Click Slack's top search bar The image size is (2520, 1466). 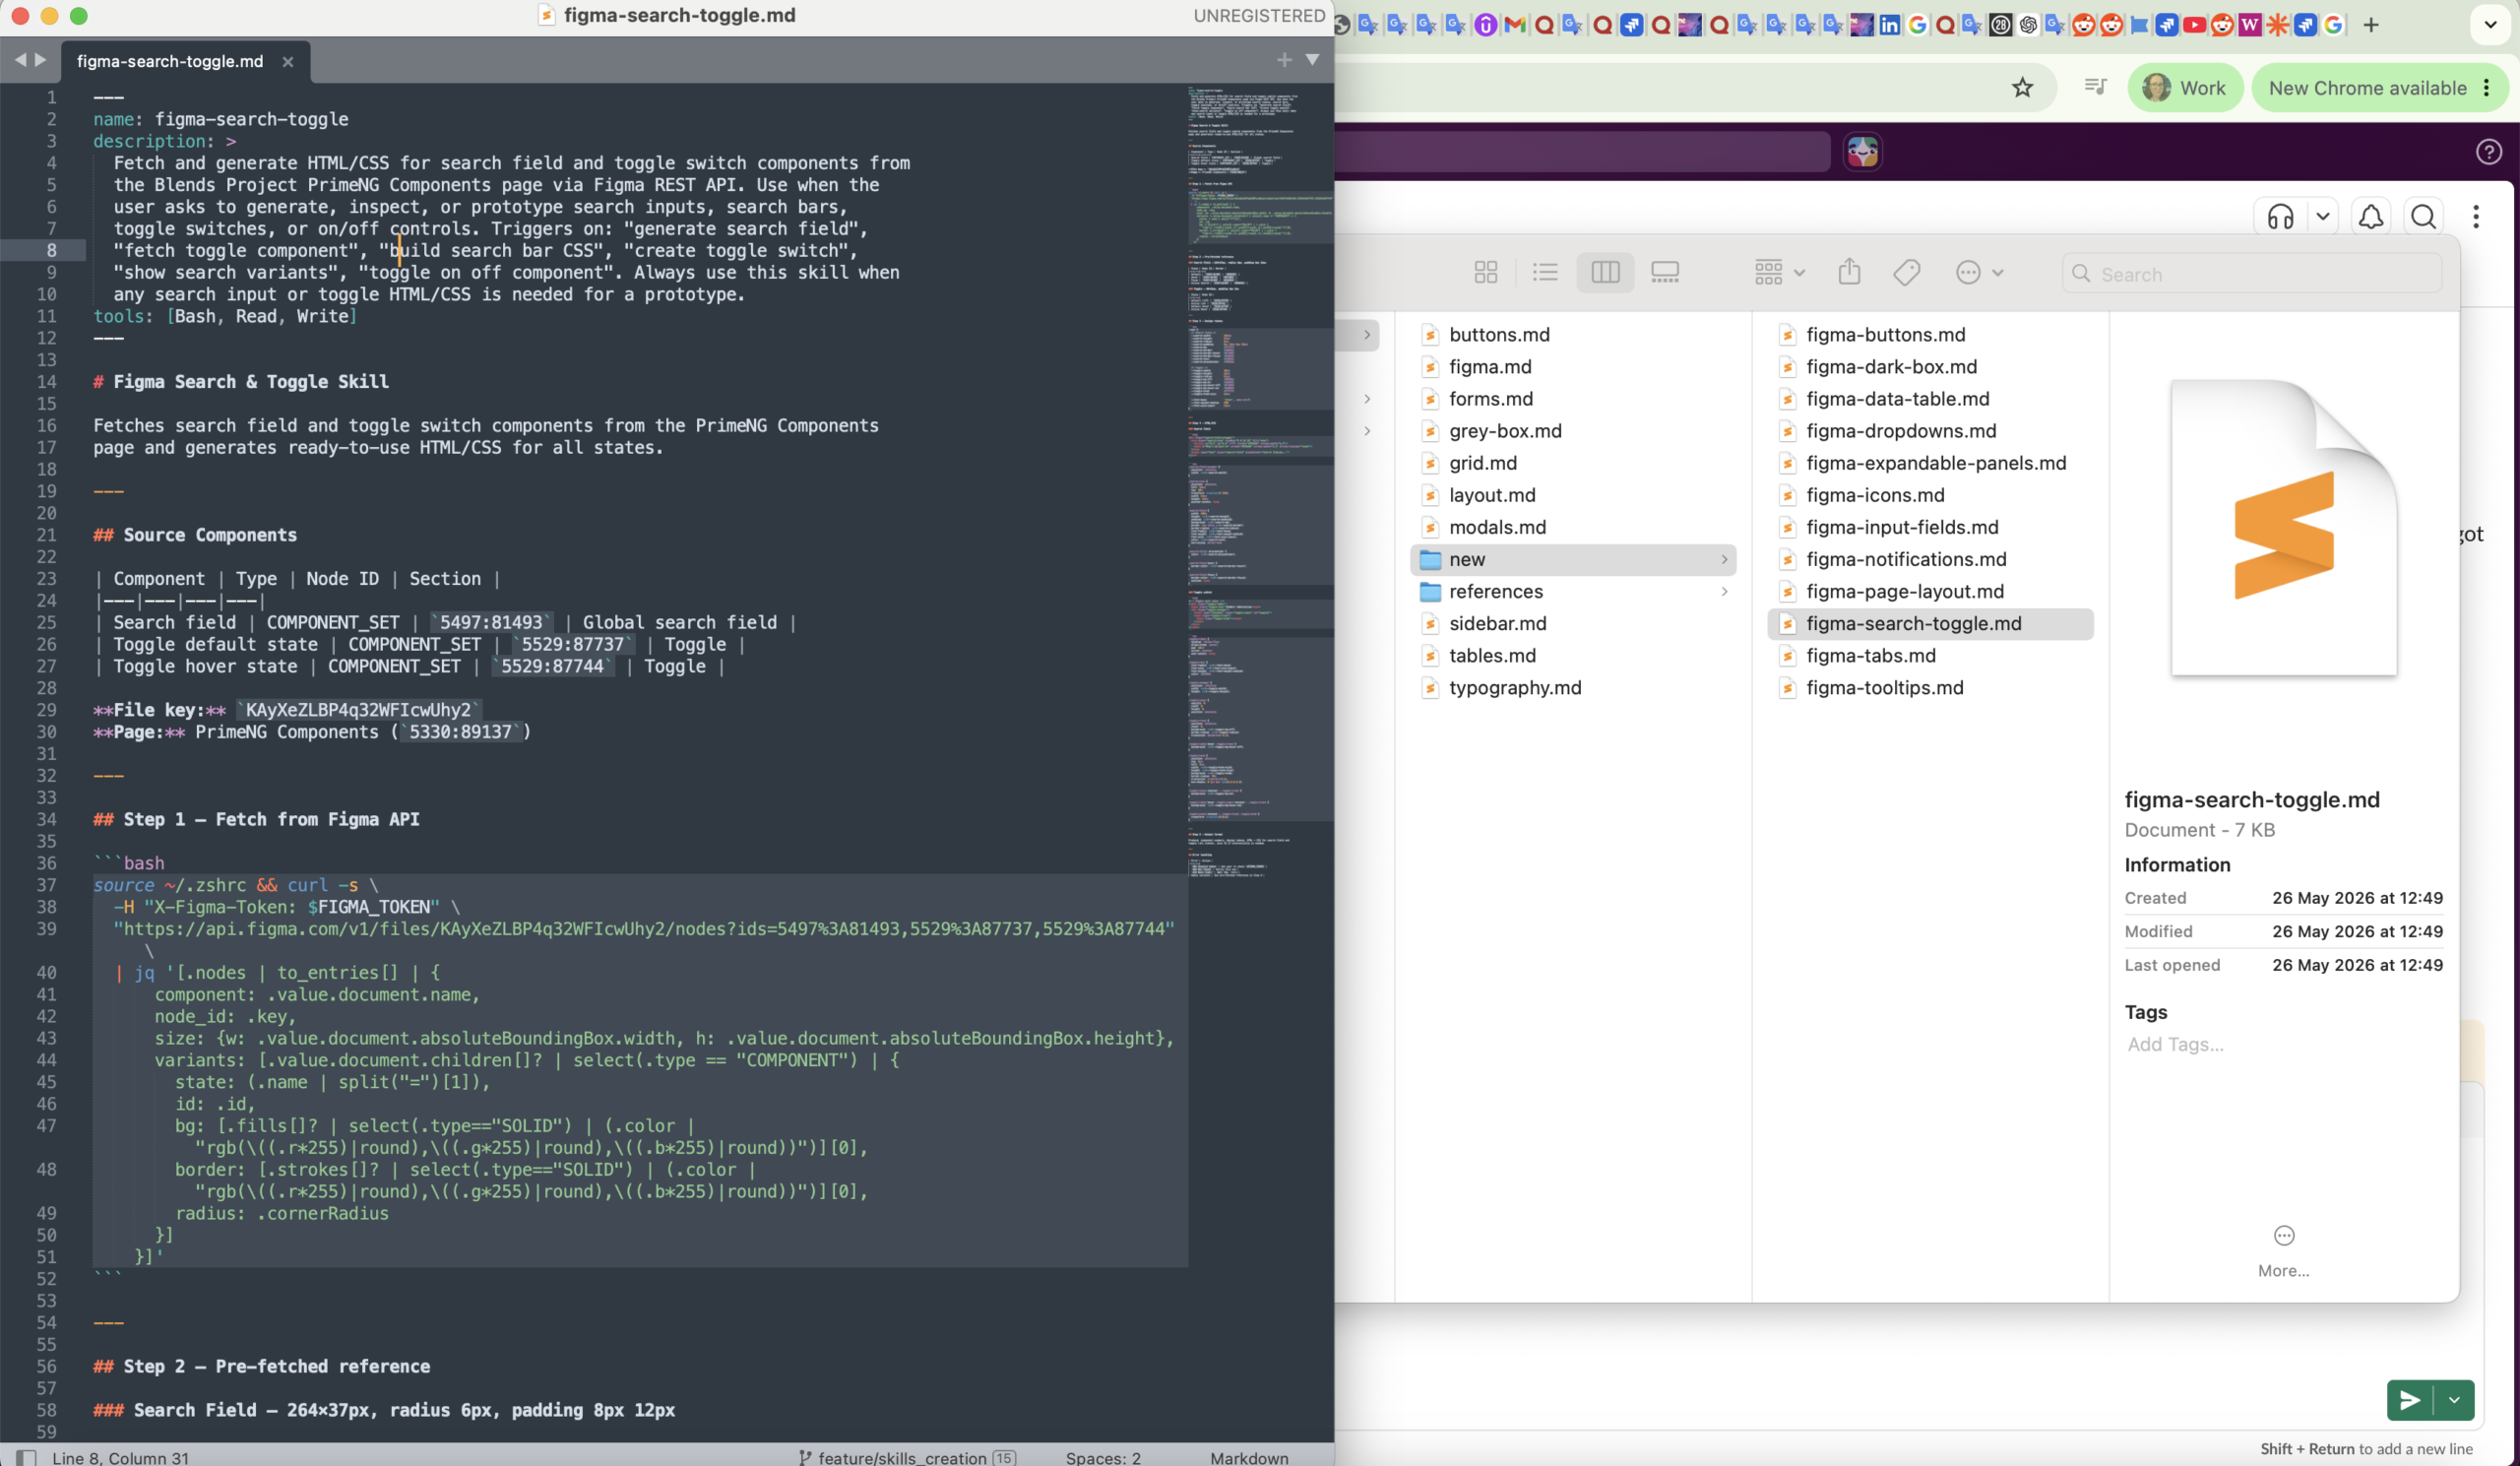point(1583,151)
